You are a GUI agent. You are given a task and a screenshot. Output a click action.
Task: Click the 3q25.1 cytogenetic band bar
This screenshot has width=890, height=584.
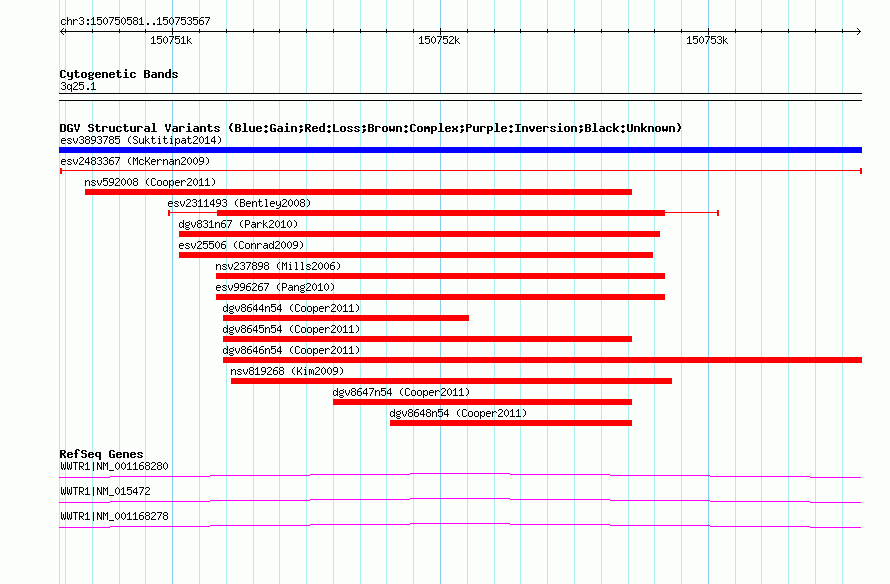pos(460,97)
